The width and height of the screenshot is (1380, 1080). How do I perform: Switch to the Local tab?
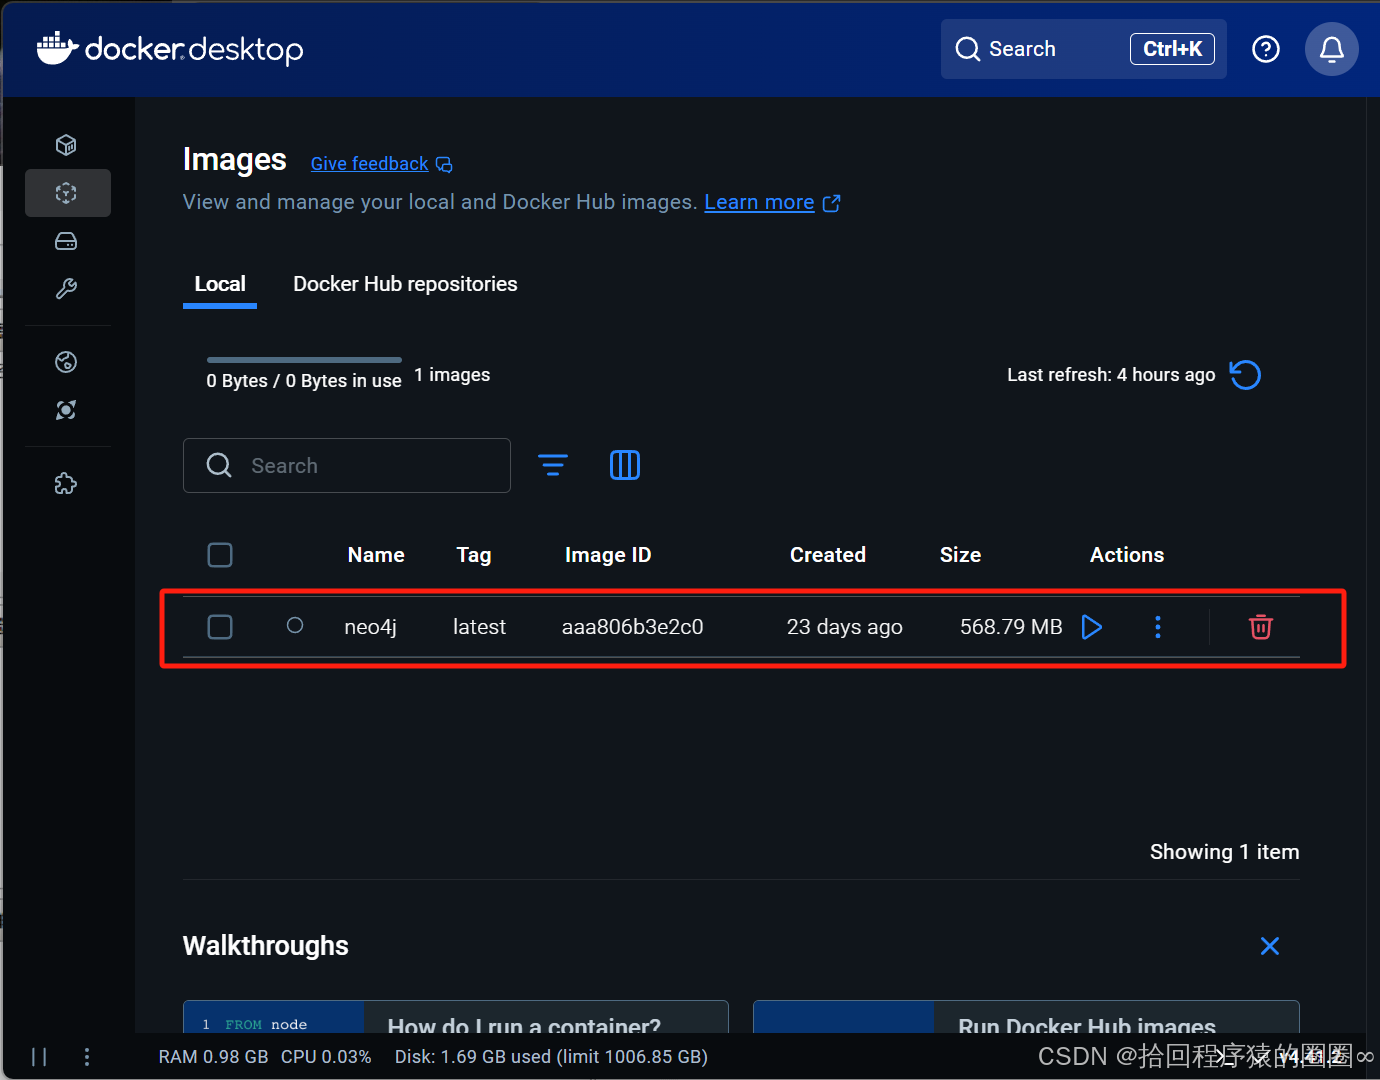(220, 284)
